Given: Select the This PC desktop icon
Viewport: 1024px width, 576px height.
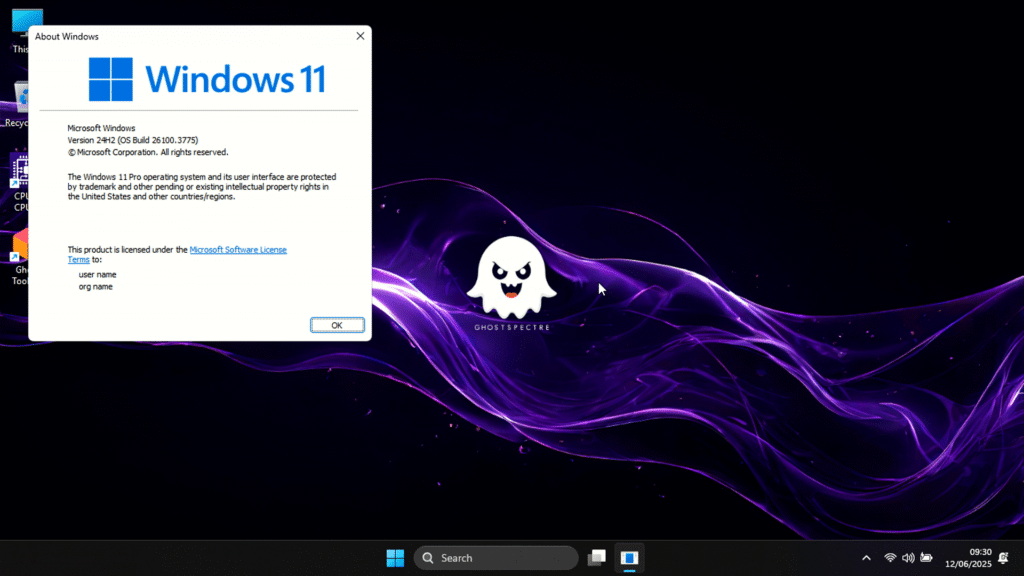Looking at the screenshot, I should pos(21,31).
